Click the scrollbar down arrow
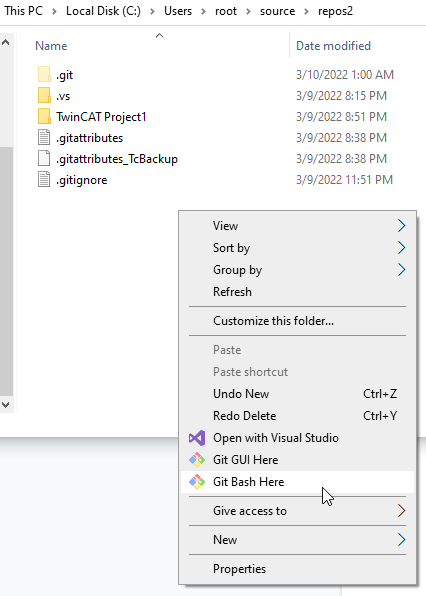426x596 pixels. point(6,405)
